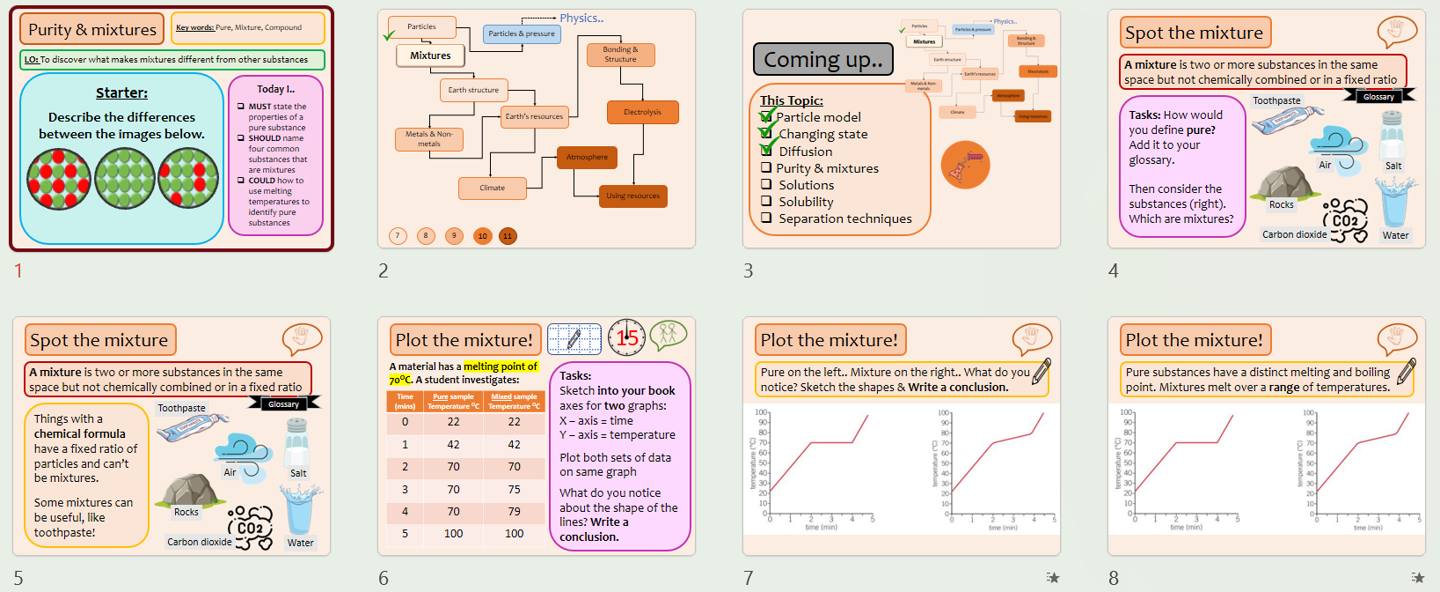Click the Purity & mixtures unchecked box on slide 3

pyautogui.click(x=766, y=168)
